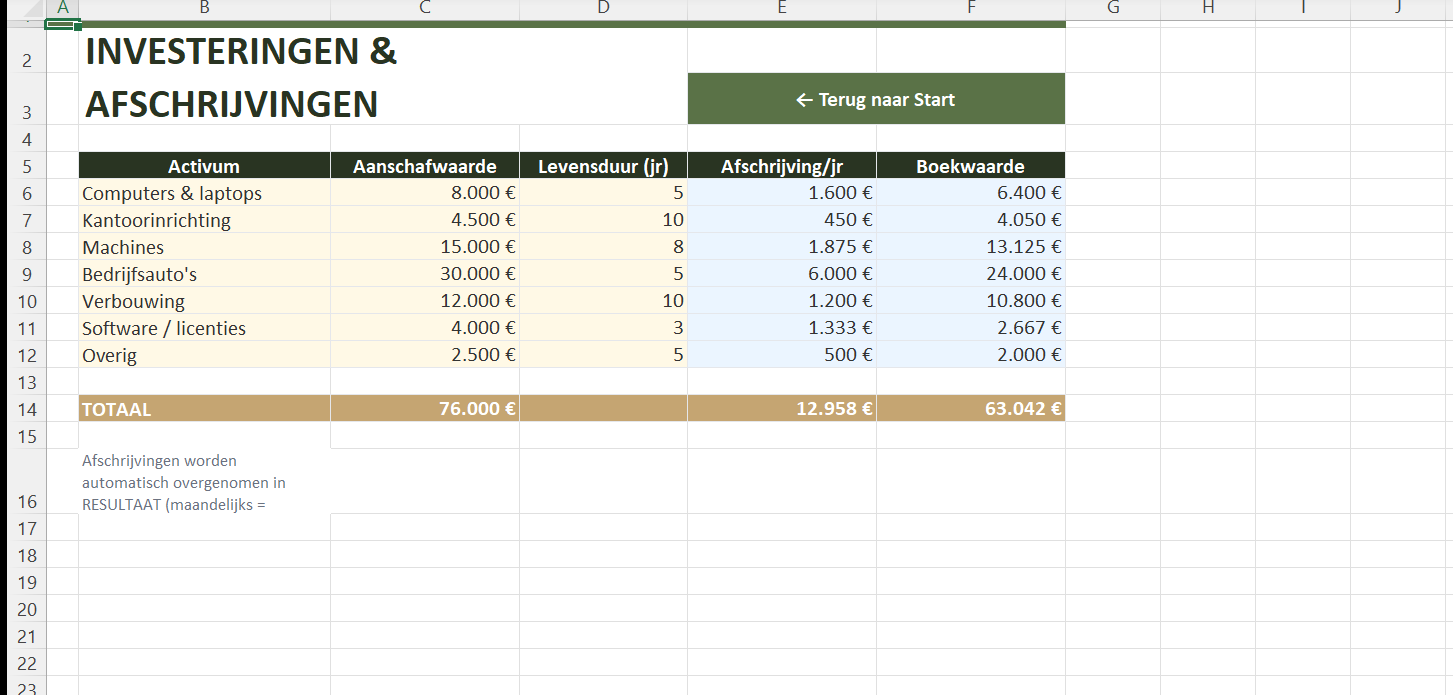Click total Boekwaarde 63.042 € cell
1453x695 pixels.
[970, 409]
